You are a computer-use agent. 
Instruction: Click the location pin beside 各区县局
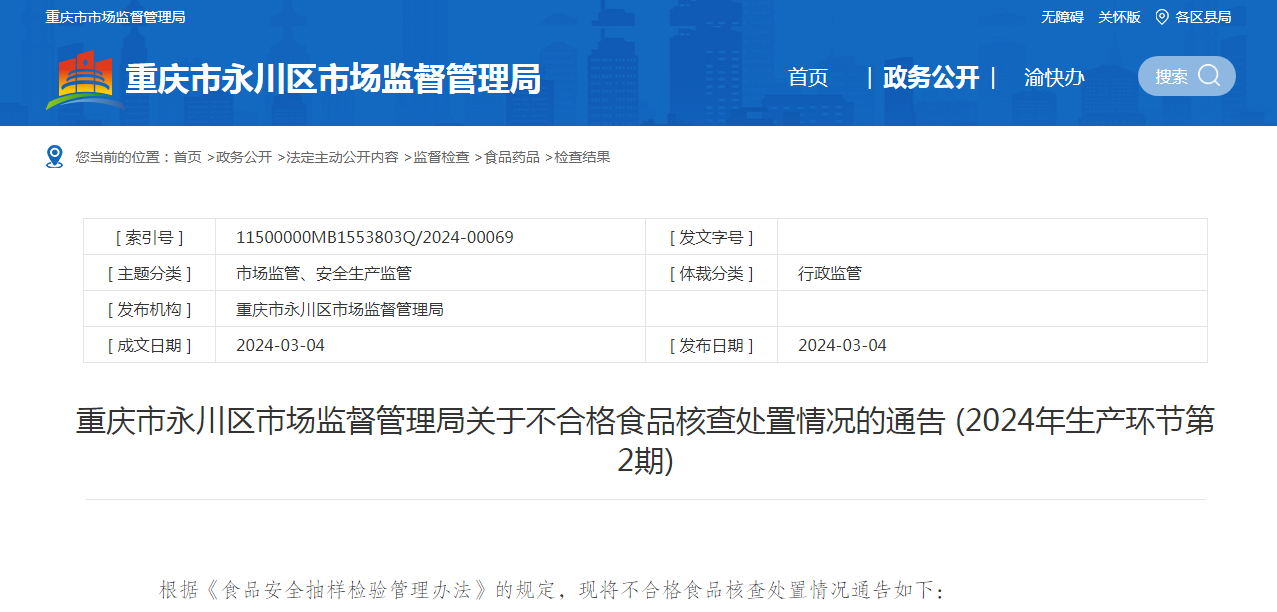tap(1161, 17)
